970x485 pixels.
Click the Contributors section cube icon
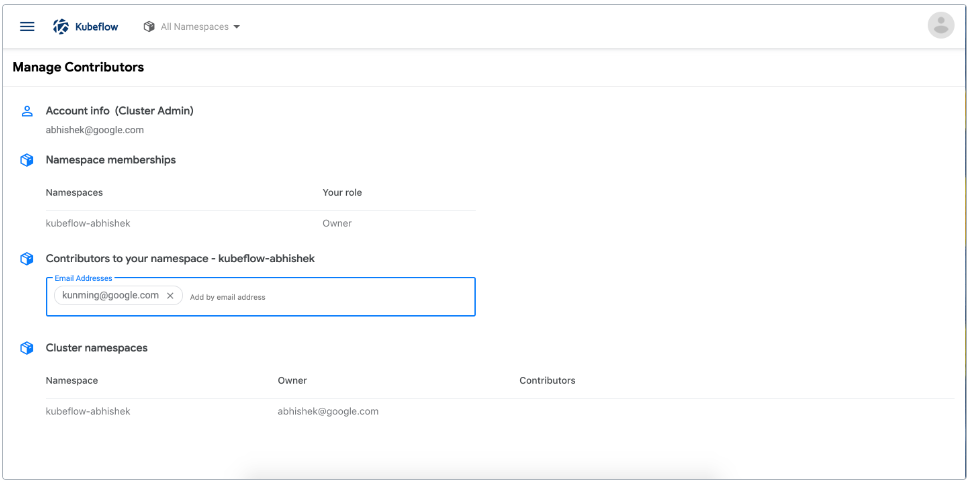click(x=27, y=259)
